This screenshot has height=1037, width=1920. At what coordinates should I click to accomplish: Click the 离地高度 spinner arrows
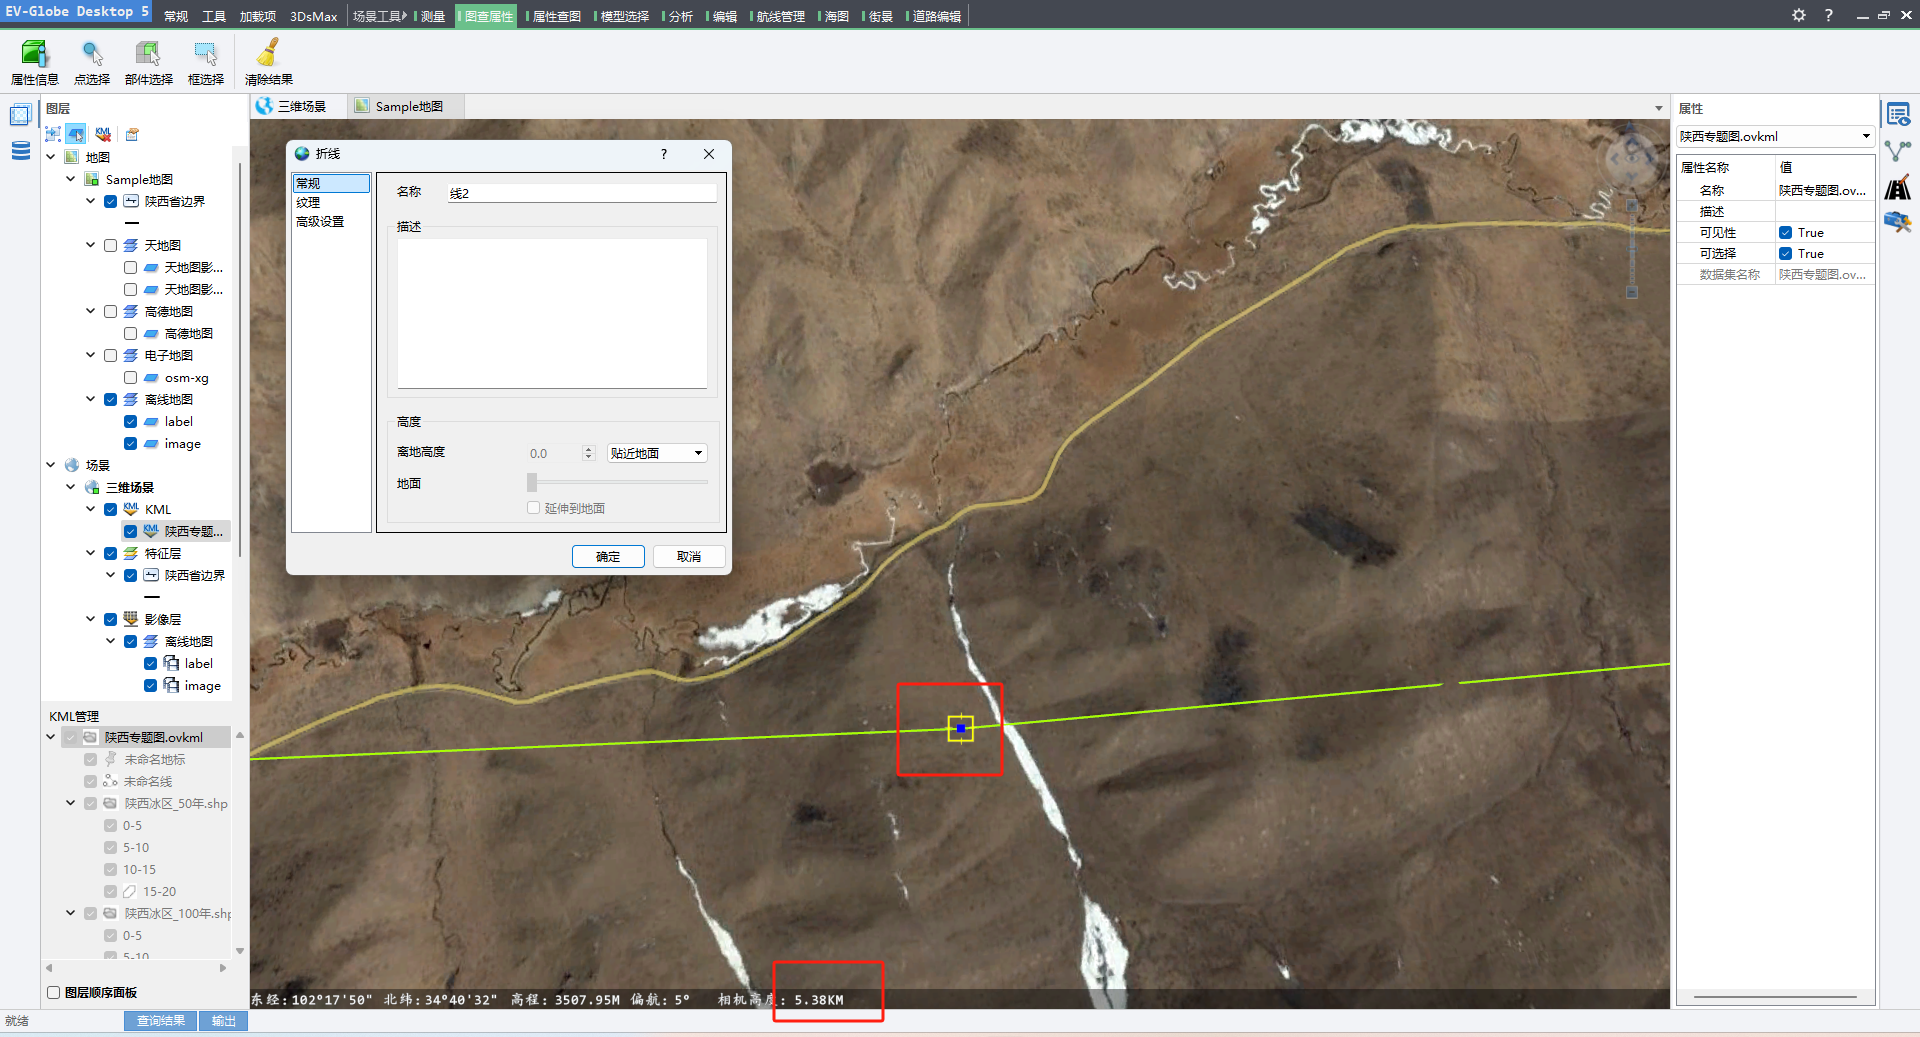[x=588, y=453]
